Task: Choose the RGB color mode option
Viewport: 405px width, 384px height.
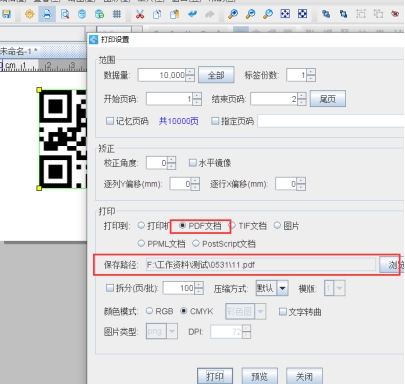Action: [149, 311]
